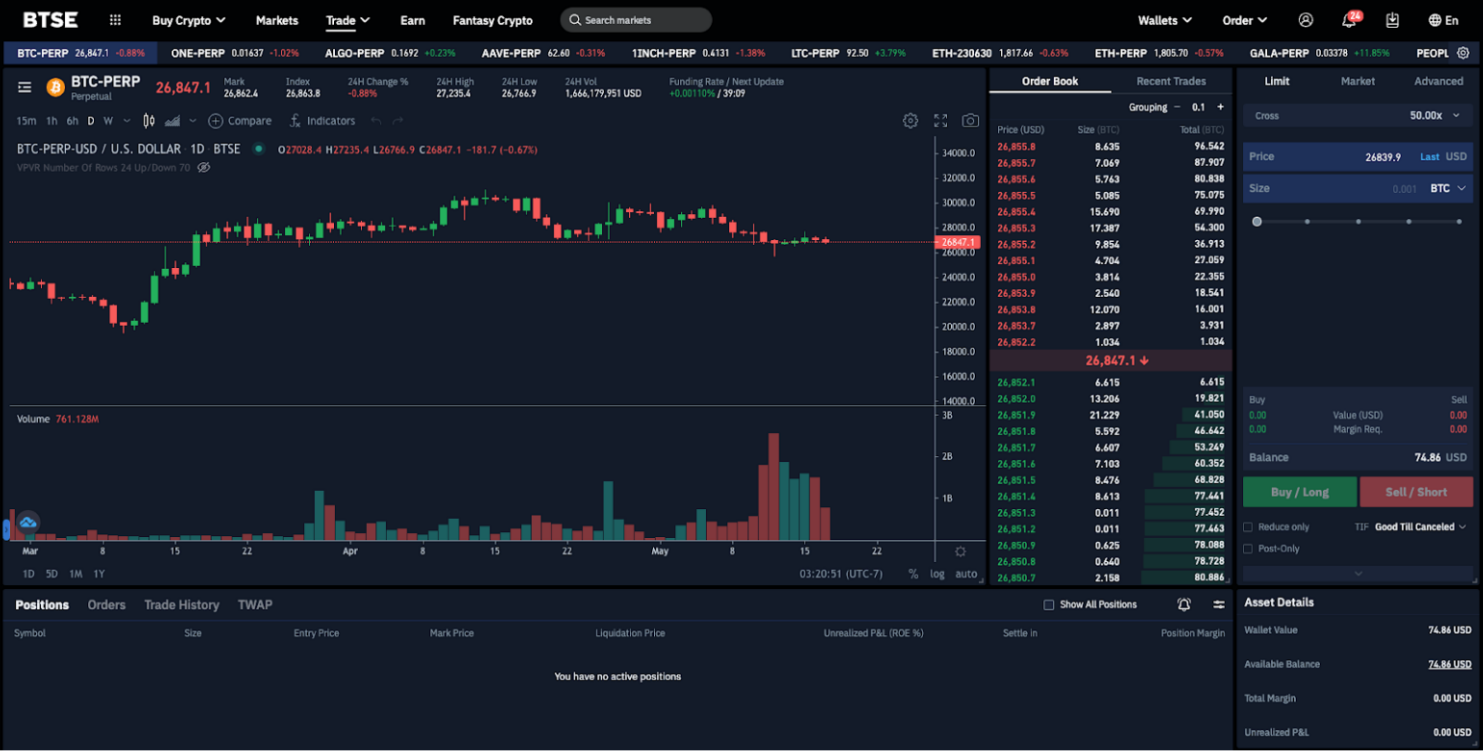
Task: Open the Trade History tab
Action: click(x=181, y=605)
